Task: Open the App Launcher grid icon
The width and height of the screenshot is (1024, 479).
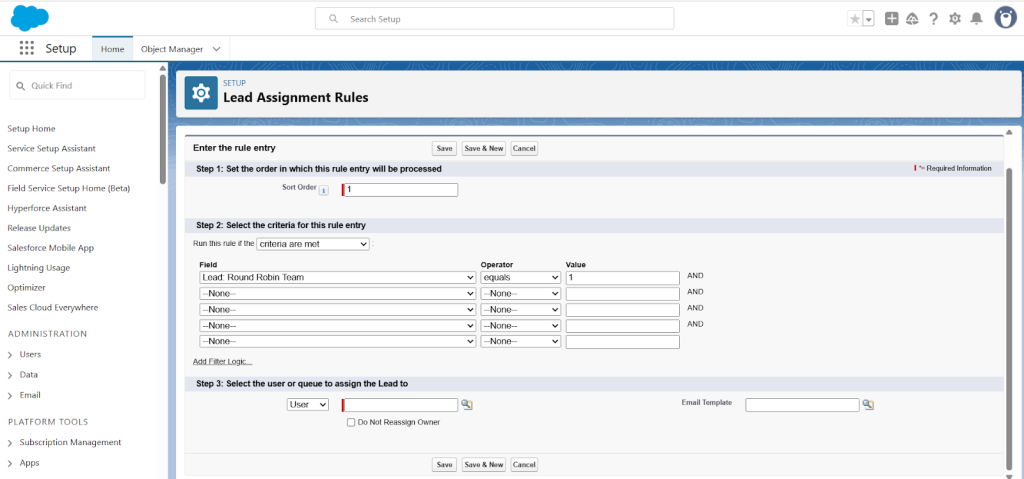Action: [27, 48]
